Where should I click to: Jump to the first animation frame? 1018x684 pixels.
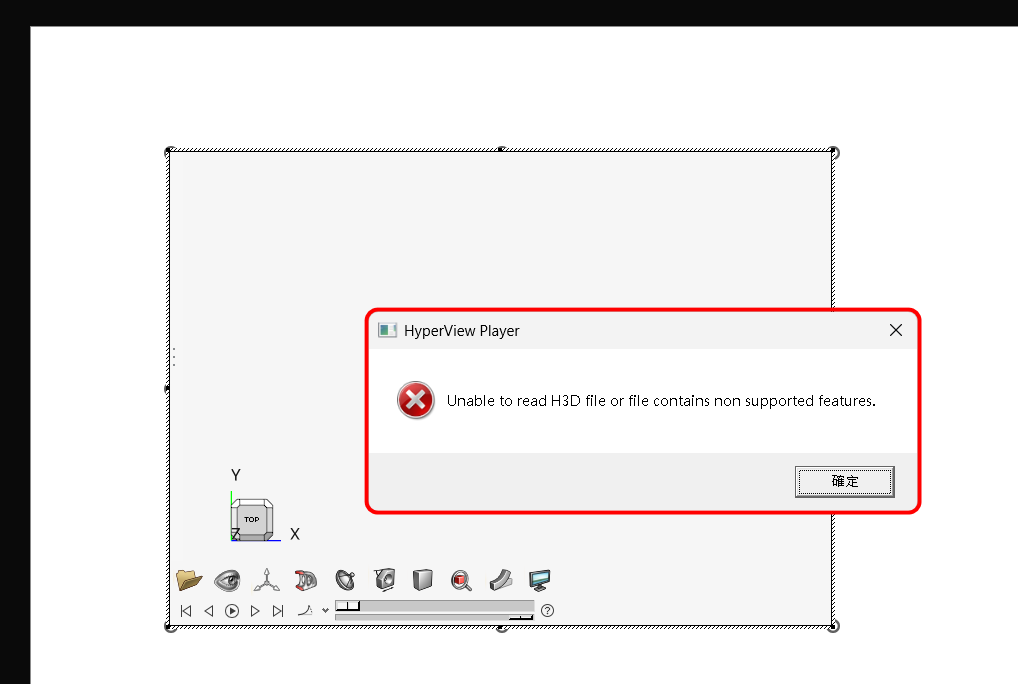[186, 611]
